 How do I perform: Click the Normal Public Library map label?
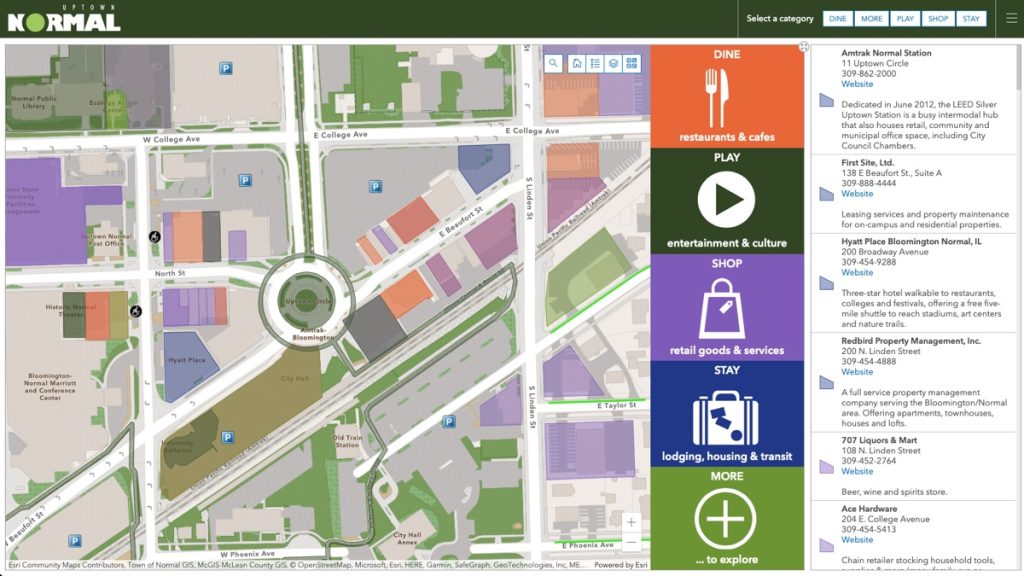tap(34, 102)
